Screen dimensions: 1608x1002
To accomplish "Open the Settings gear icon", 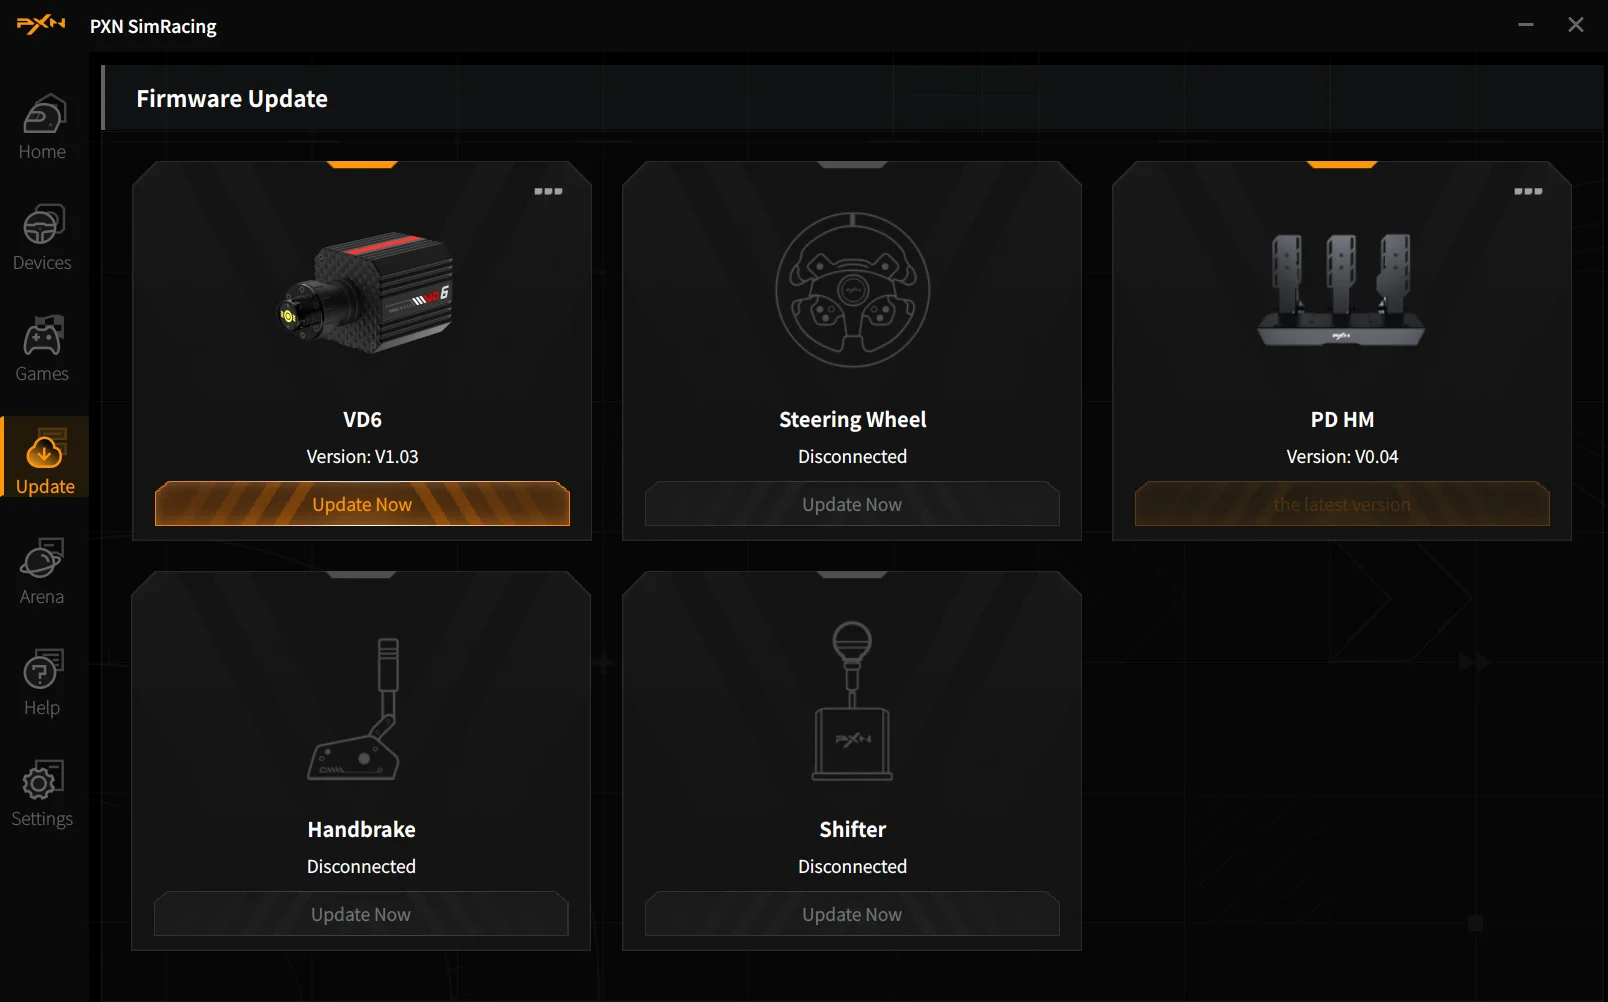I will (43, 781).
